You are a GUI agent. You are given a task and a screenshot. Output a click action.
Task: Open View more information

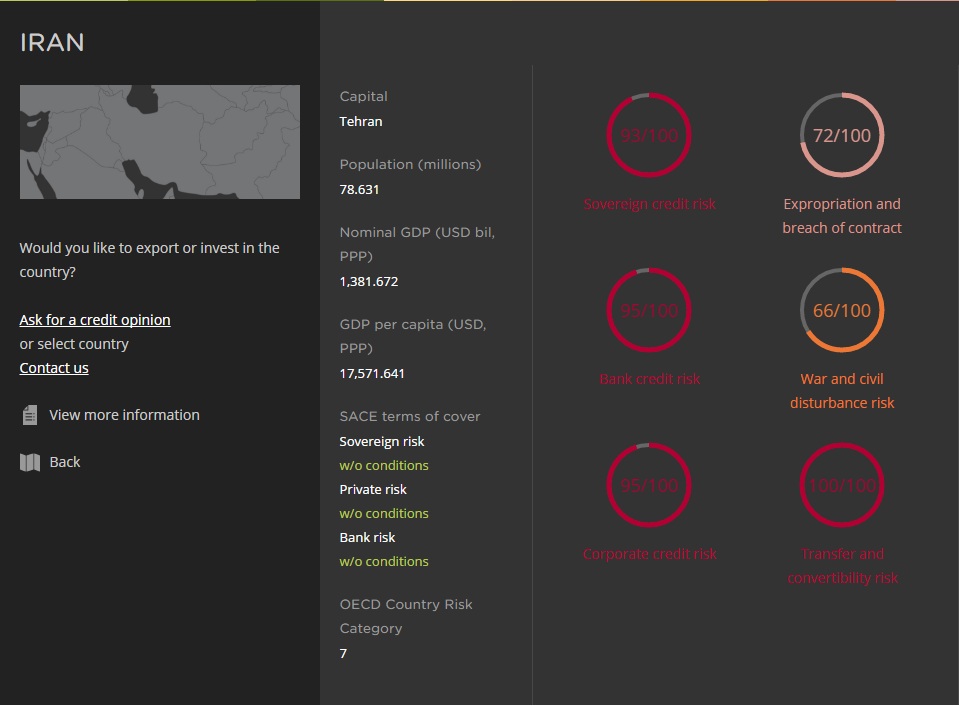click(x=124, y=415)
